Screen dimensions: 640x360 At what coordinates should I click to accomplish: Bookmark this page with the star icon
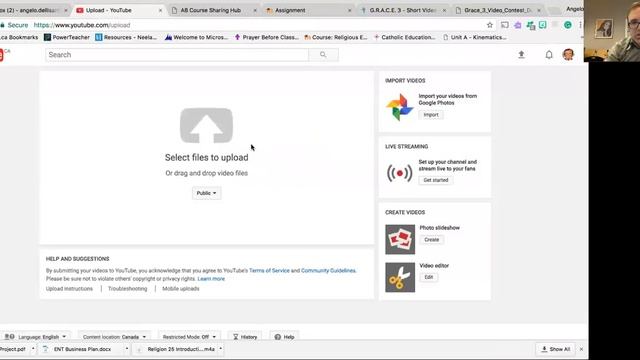(490, 25)
